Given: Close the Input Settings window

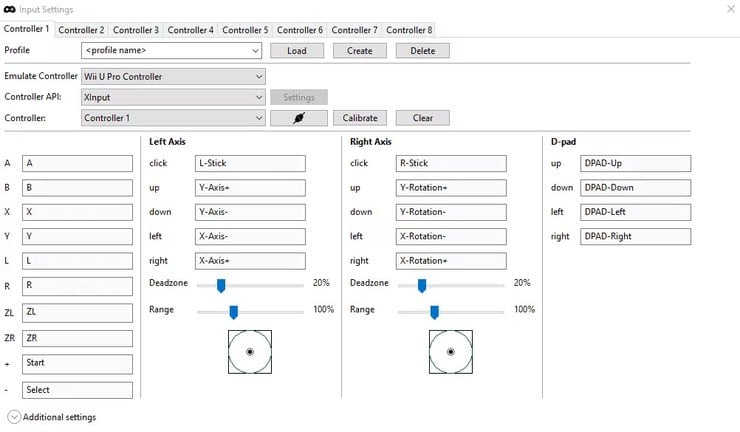Looking at the screenshot, I should coord(731,9).
